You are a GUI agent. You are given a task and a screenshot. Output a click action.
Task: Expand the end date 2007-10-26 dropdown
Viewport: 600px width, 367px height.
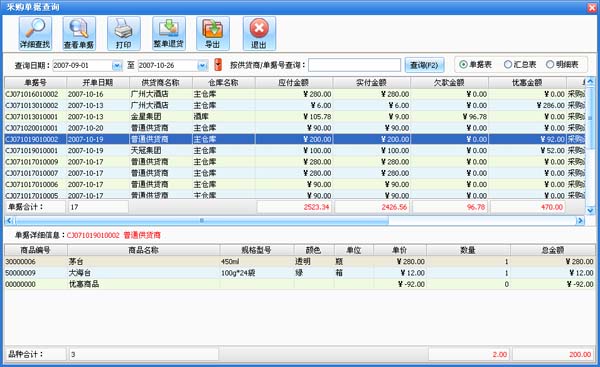click(x=202, y=66)
